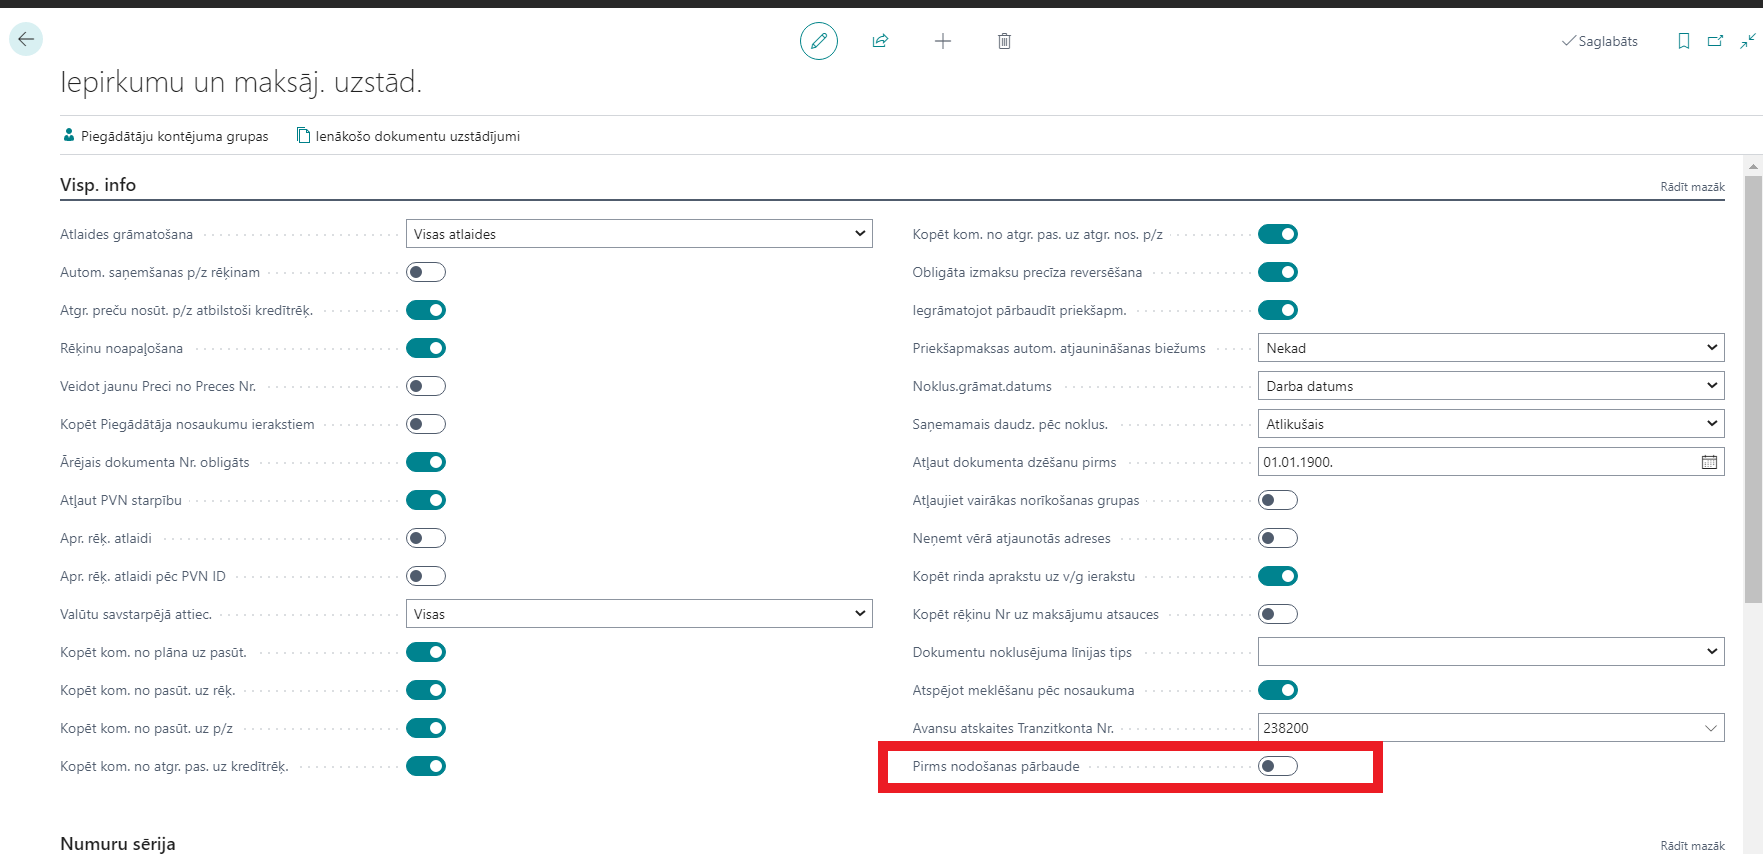The height and width of the screenshot is (854, 1763).
Task: Open calendar picker for Atļaut dokumenta dzēšanu pirms
Action: [1709, 462]
